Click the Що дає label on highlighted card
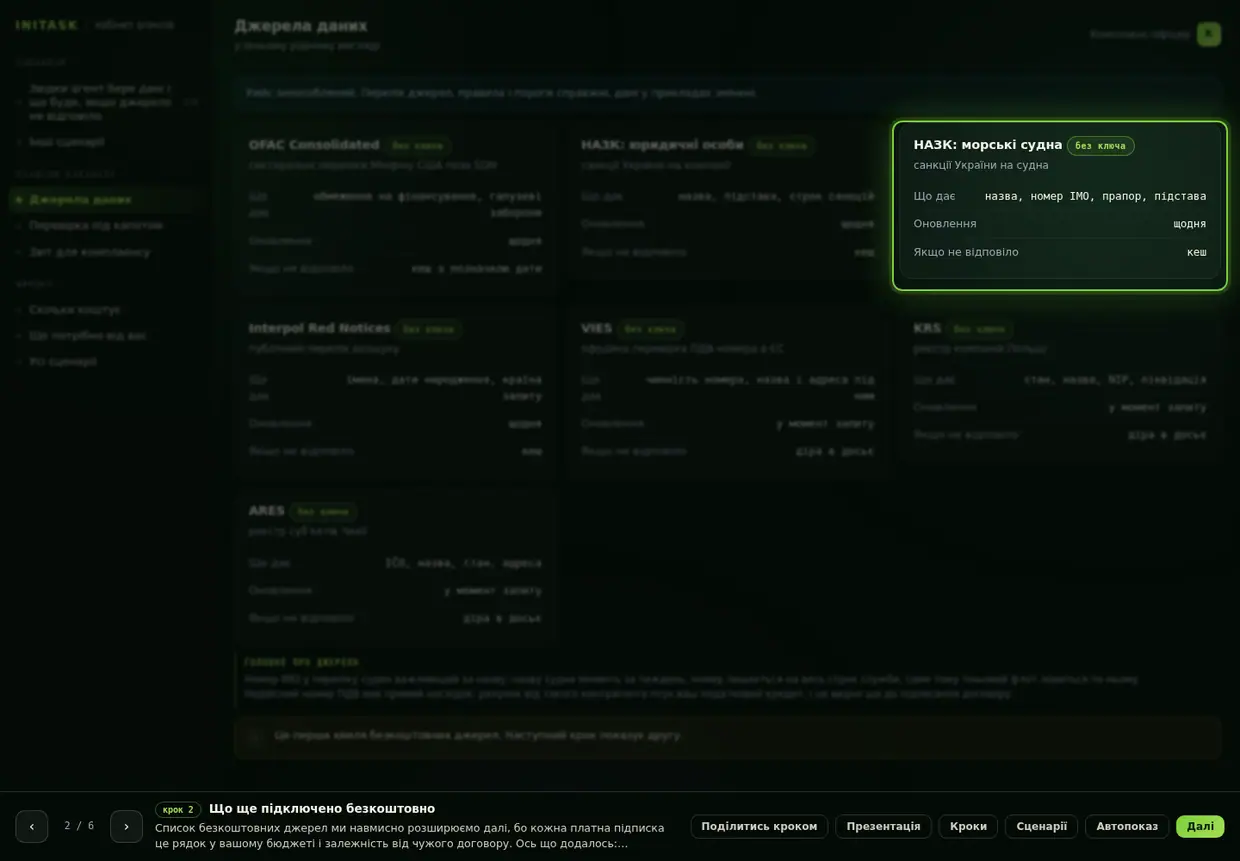This screenshot has width=1240, height=861. 934,196
